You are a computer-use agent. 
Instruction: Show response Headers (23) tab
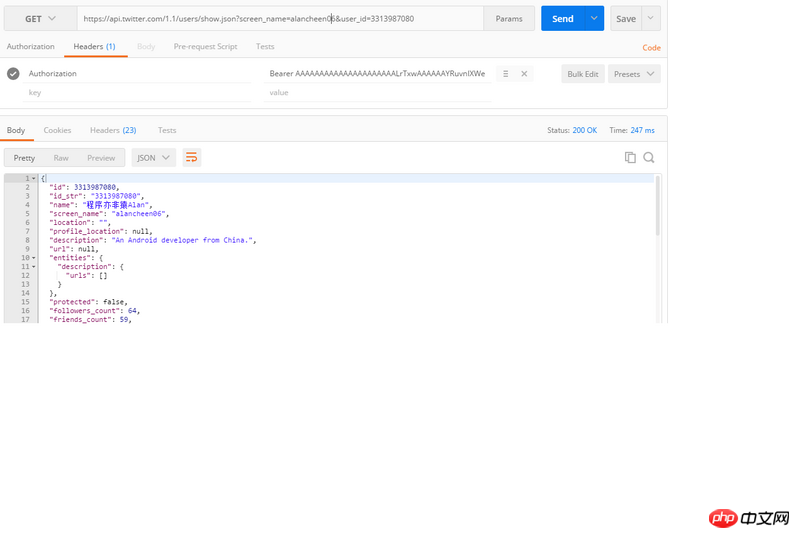pyautogui.click(x=113, y=130)
